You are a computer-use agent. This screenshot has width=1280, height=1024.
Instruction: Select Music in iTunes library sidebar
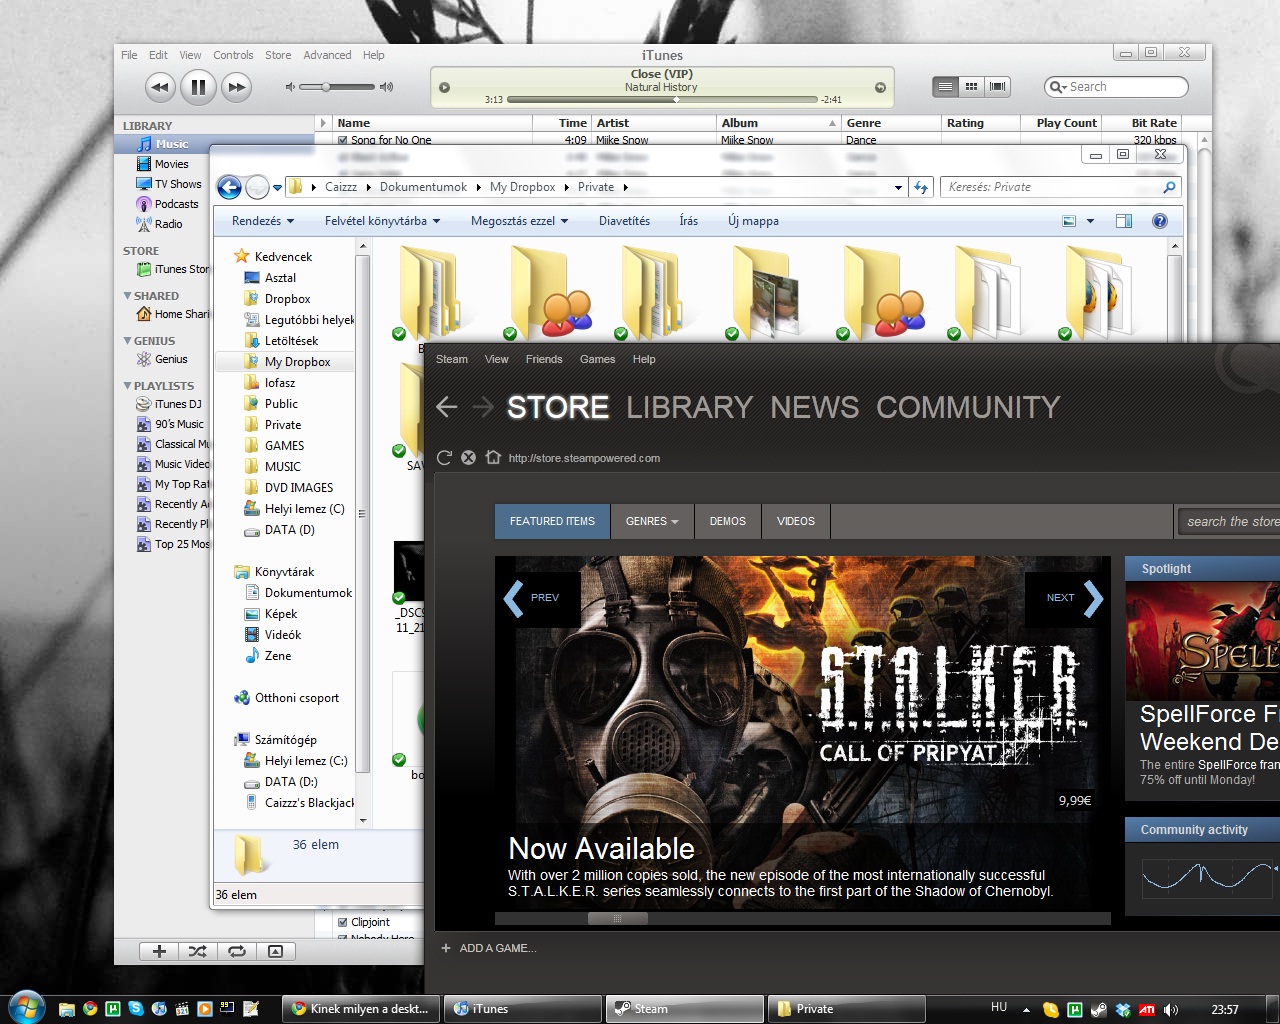(171, 144)
